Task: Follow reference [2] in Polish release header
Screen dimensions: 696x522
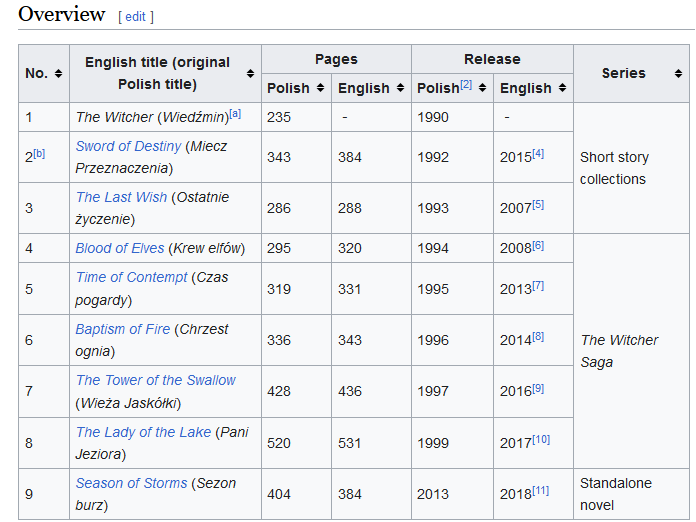Action: click(x=466, y=84)
